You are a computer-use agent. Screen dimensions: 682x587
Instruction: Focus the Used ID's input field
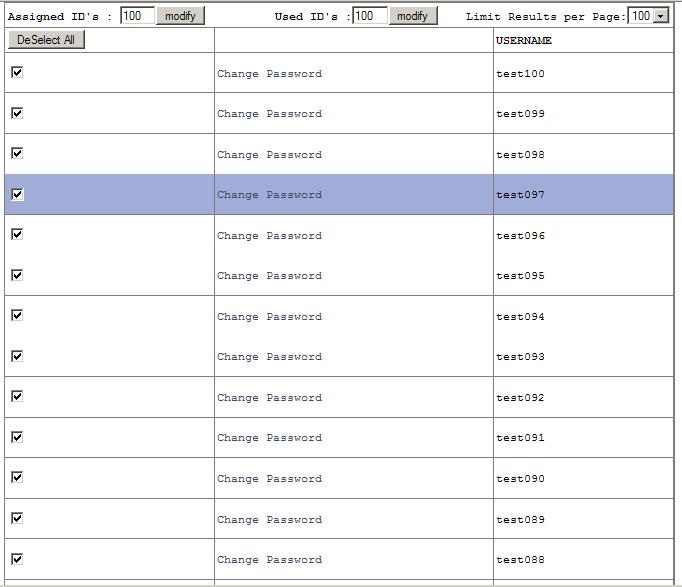point(370,16)
